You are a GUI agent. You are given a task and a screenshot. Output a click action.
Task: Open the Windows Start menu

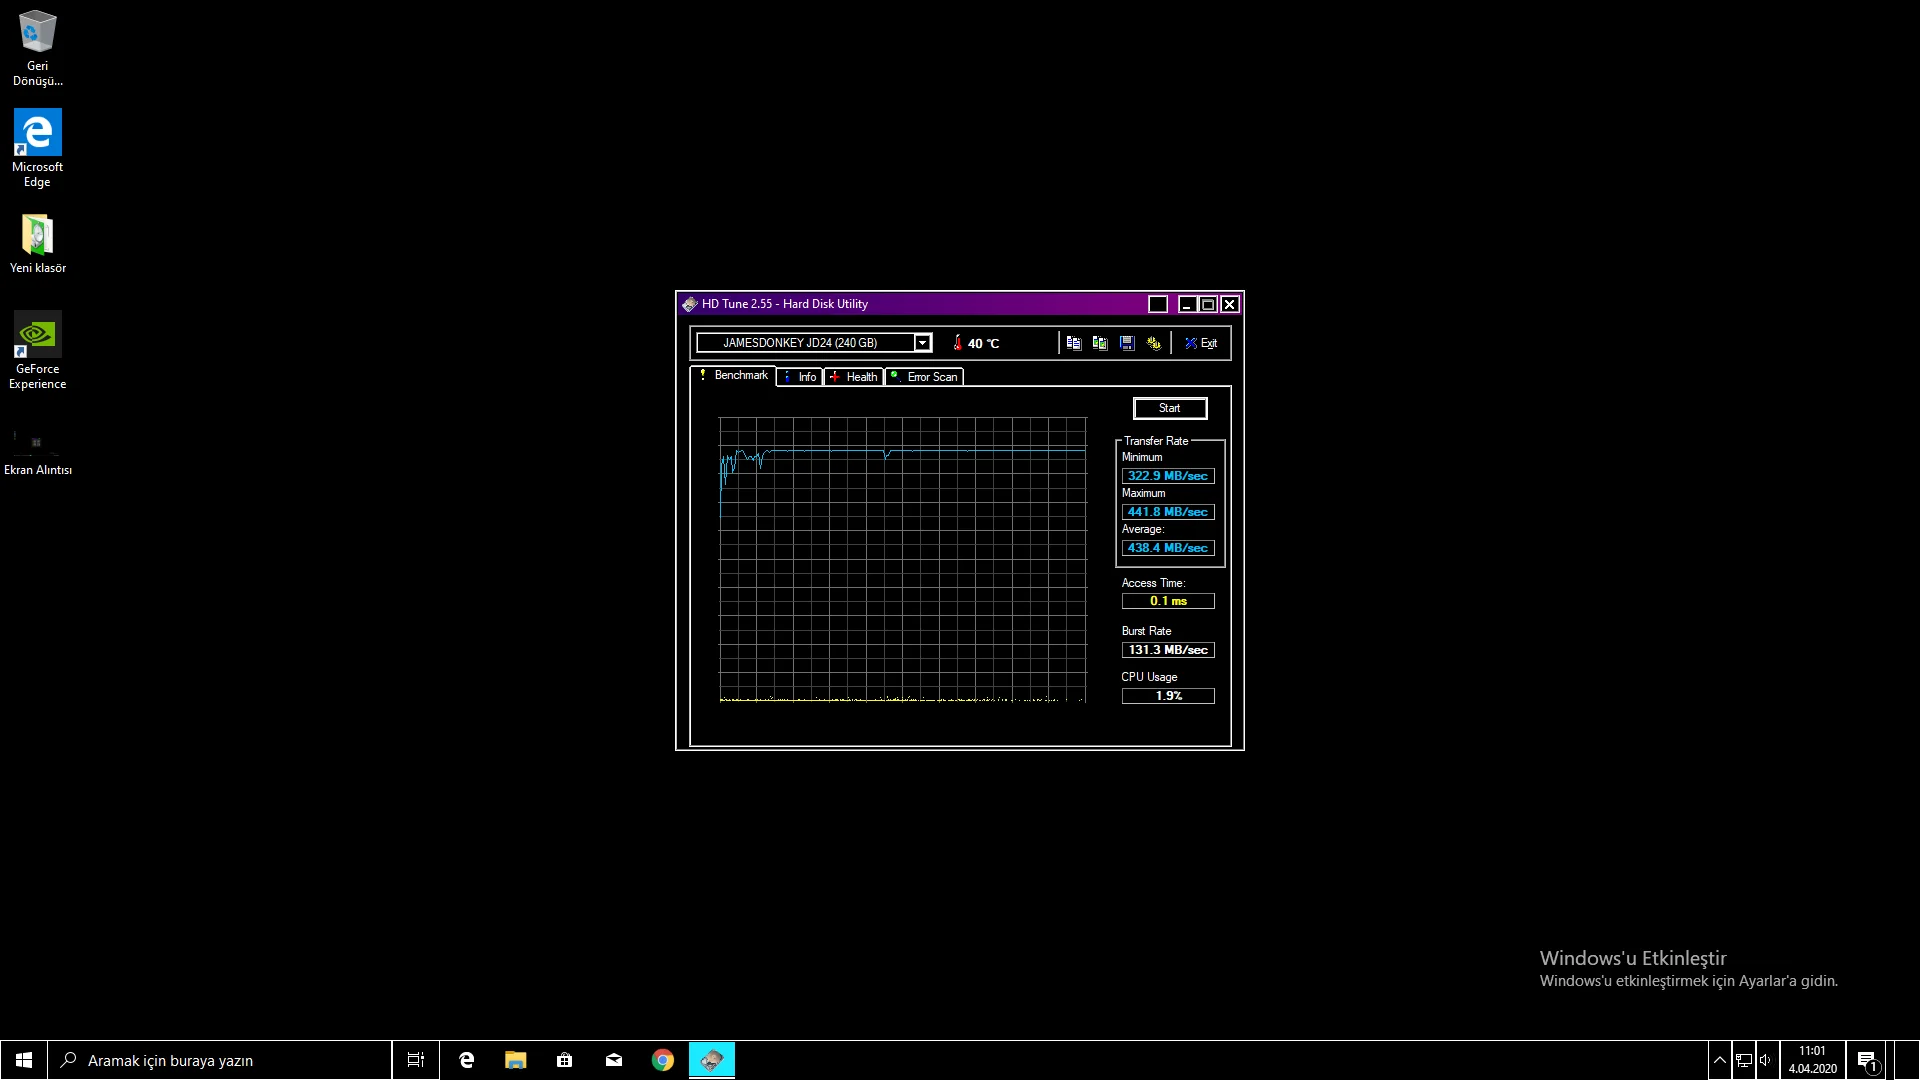(x=24, y=1060)
